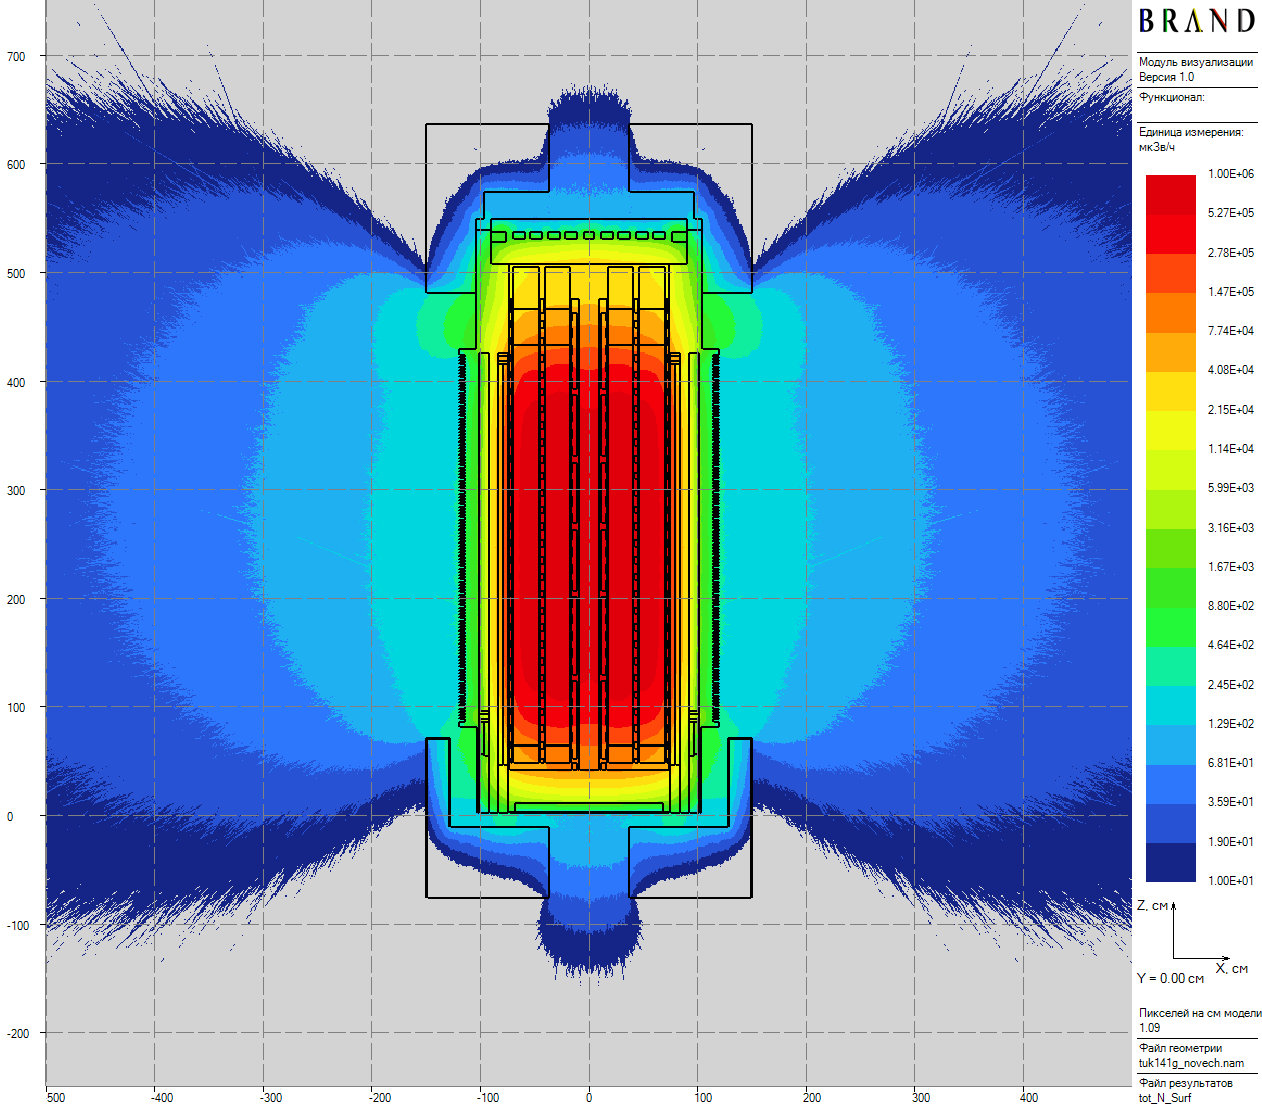Click the 'Модуль визуализации' title text
This screenshot has width=1262, height=1116.
[1195, 62]
